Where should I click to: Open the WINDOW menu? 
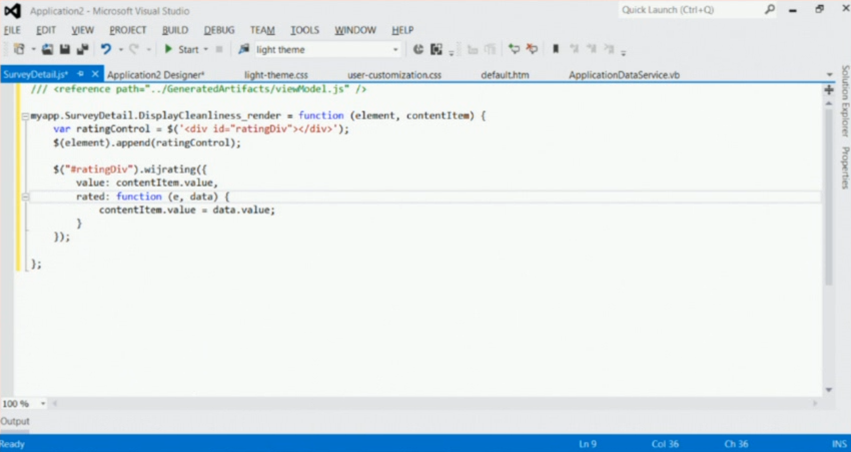click(x=355, y=30)
